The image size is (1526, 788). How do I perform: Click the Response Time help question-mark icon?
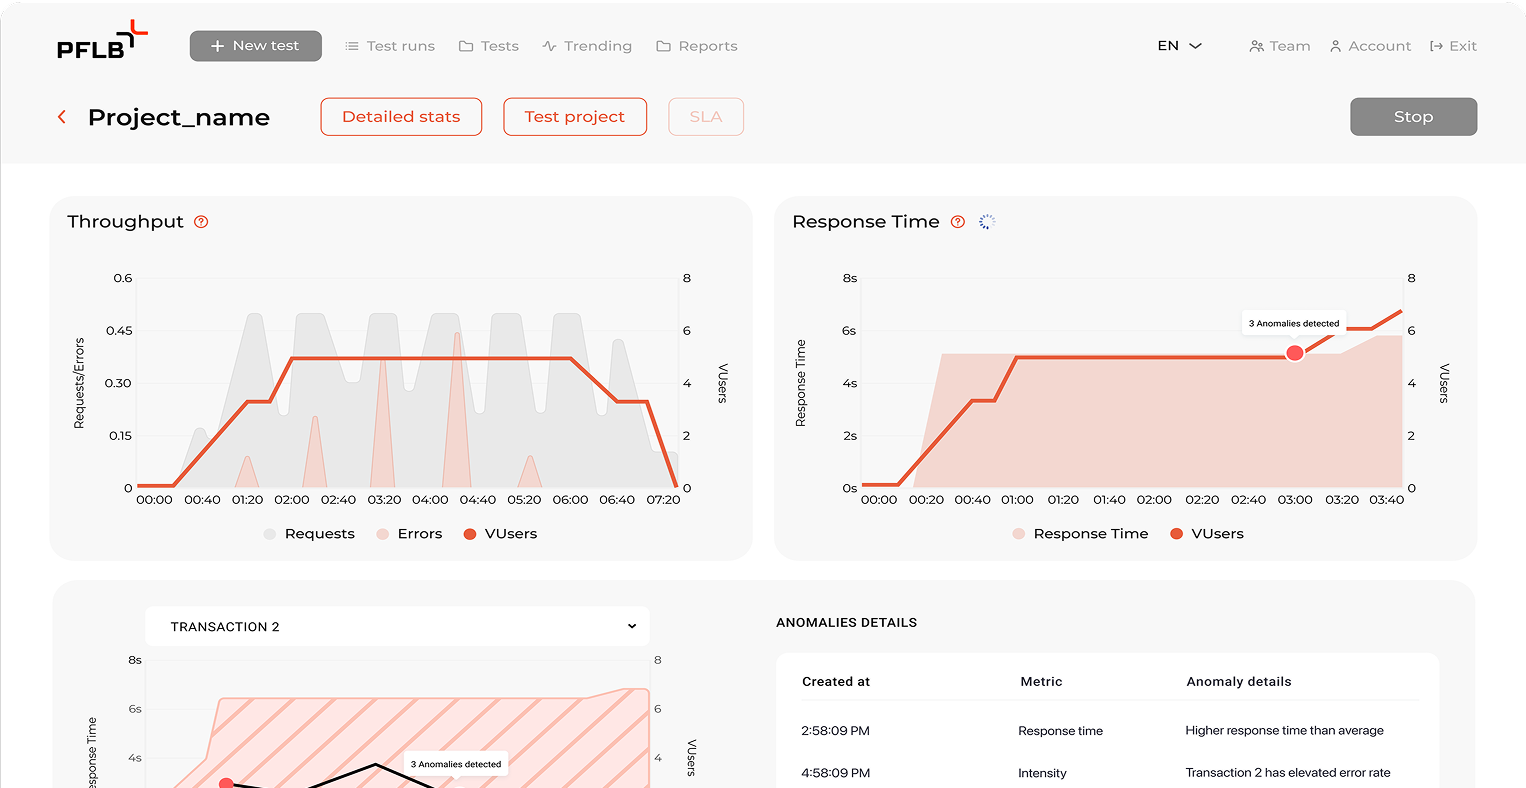tap(958, 222)
